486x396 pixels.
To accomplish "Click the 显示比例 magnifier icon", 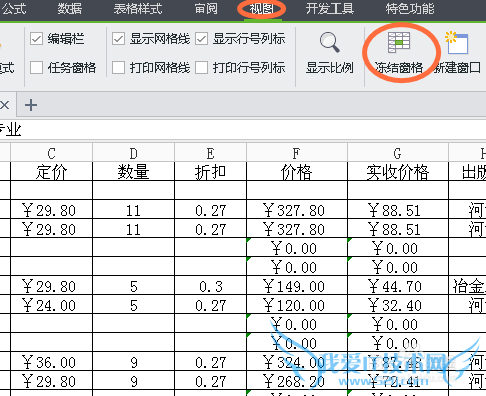I will click(330, 42).
